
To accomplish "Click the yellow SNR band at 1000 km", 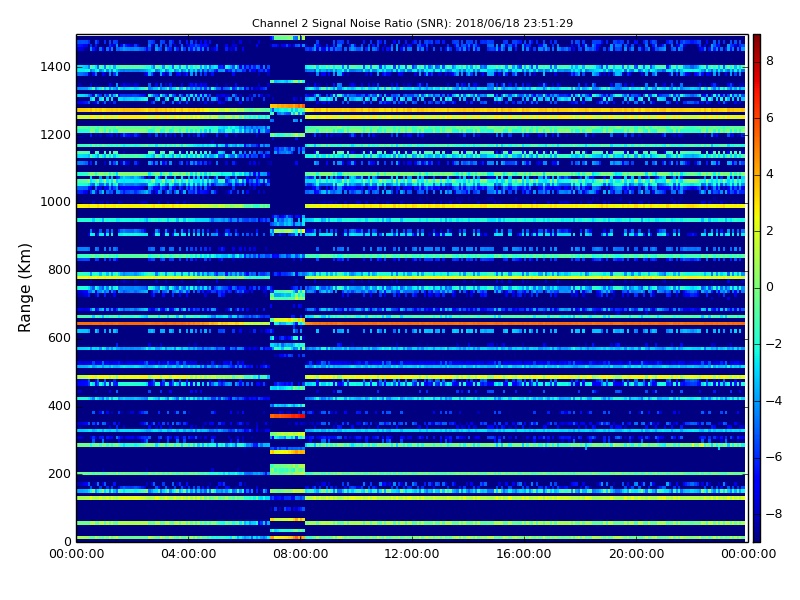I will pos(411,206).
